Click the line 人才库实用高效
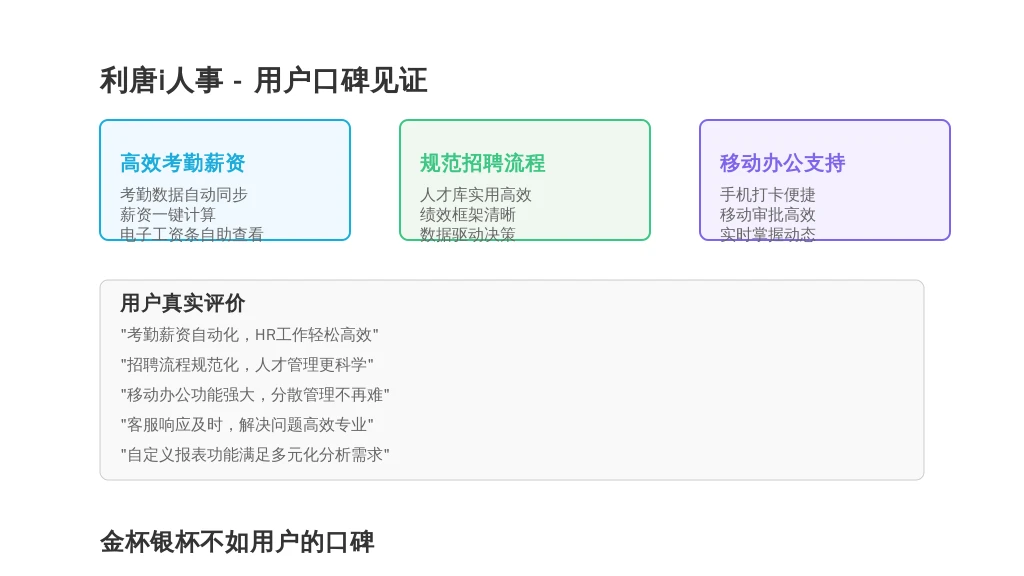The height and width of the screenshot is (576, 1024). coord(475,195)
